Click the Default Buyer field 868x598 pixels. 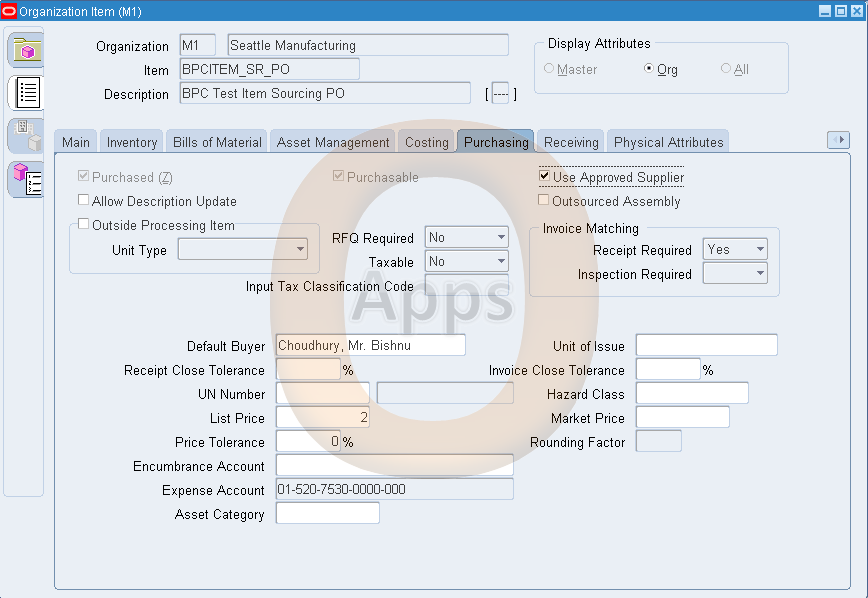point(370,344)
